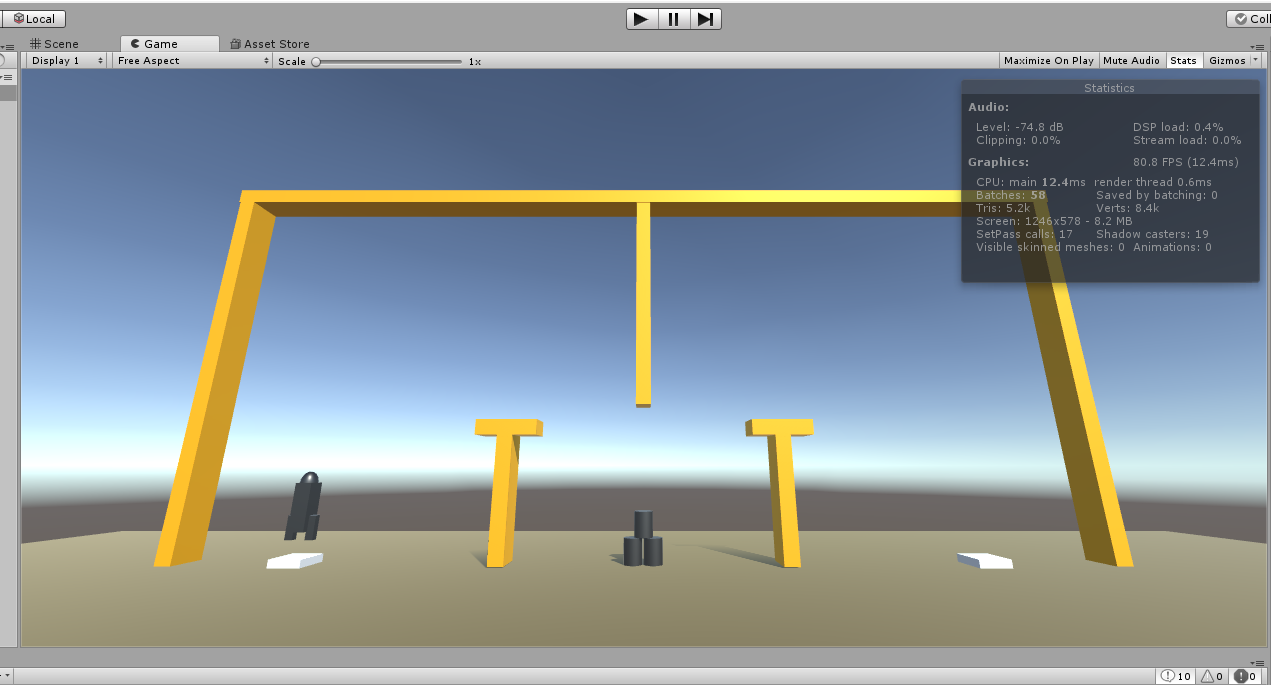
Task: Click the 'DSP load: 0.4%' stat
Action: (x=1177, y=127)
